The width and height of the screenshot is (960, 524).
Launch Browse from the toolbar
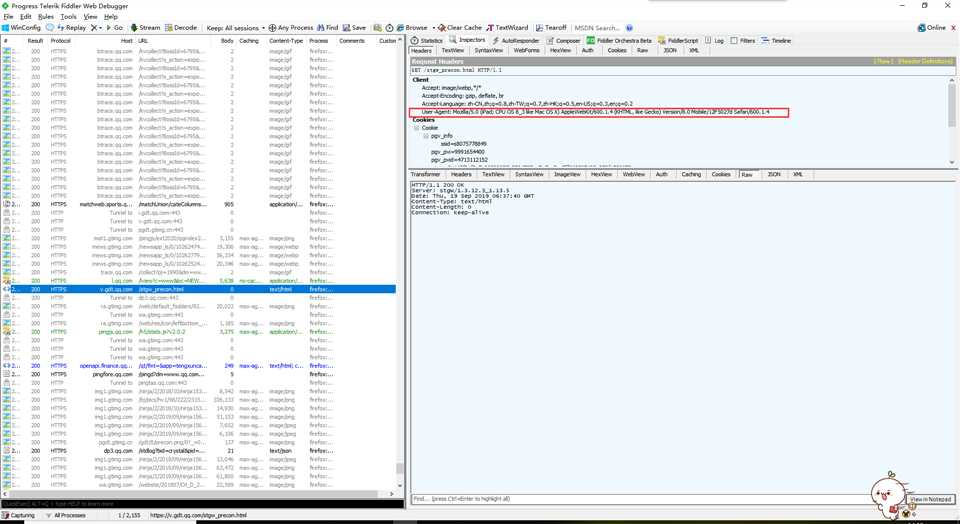coord(412,28)
